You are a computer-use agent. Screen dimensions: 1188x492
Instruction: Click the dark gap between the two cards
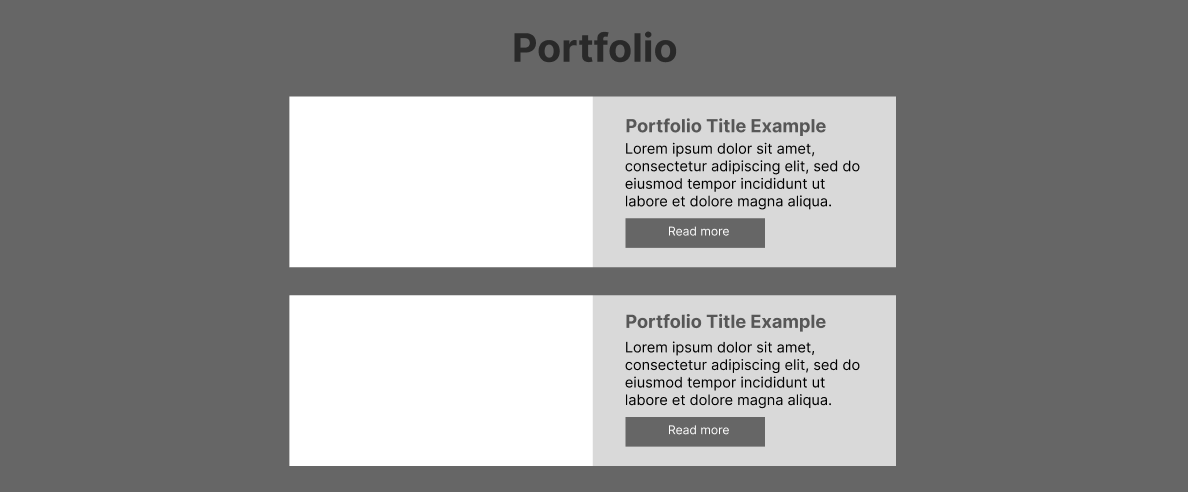coord(592,281)
